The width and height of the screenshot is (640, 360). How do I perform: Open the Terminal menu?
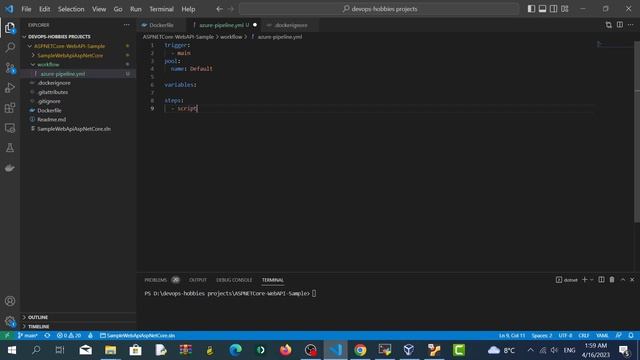point(161,9)
